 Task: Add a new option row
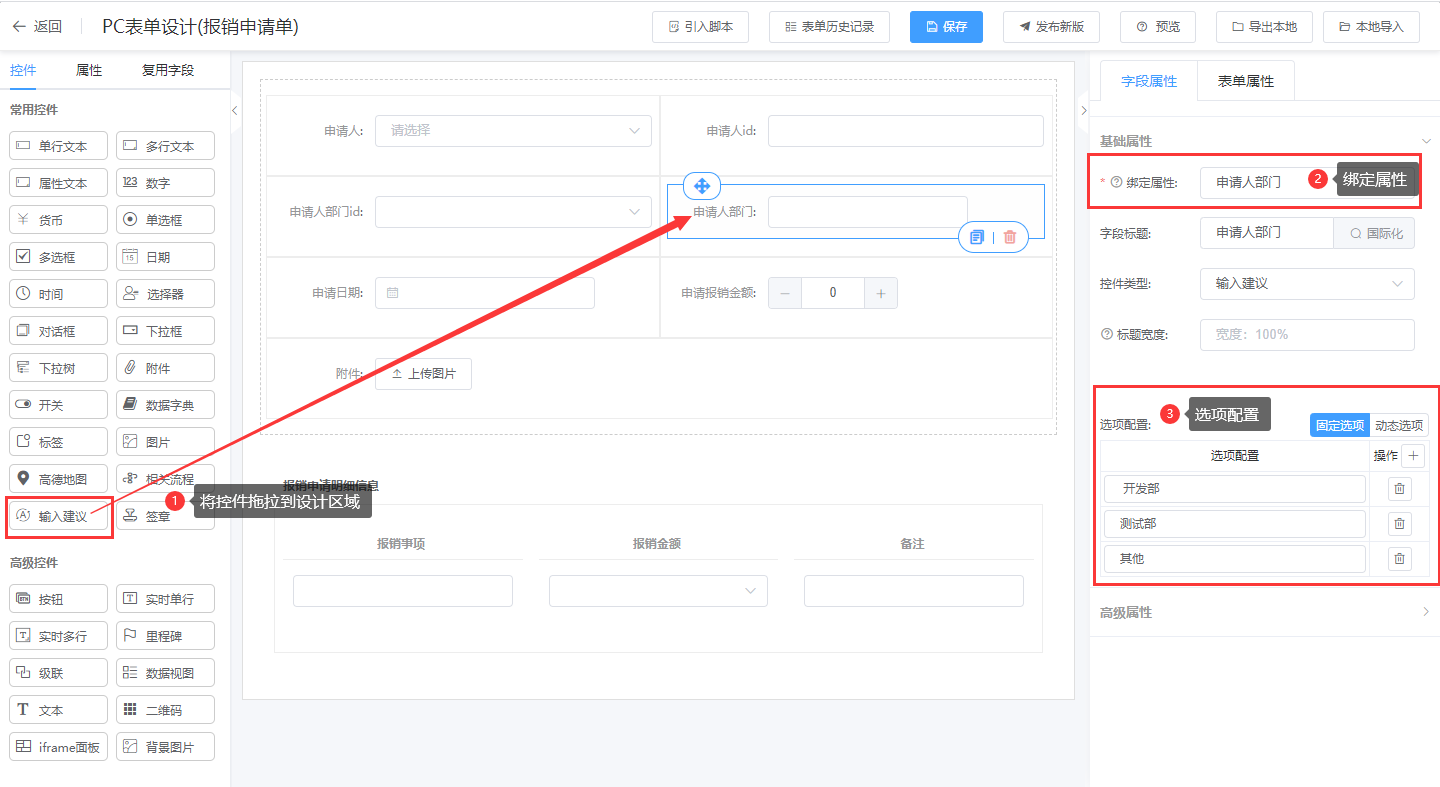1413,456
